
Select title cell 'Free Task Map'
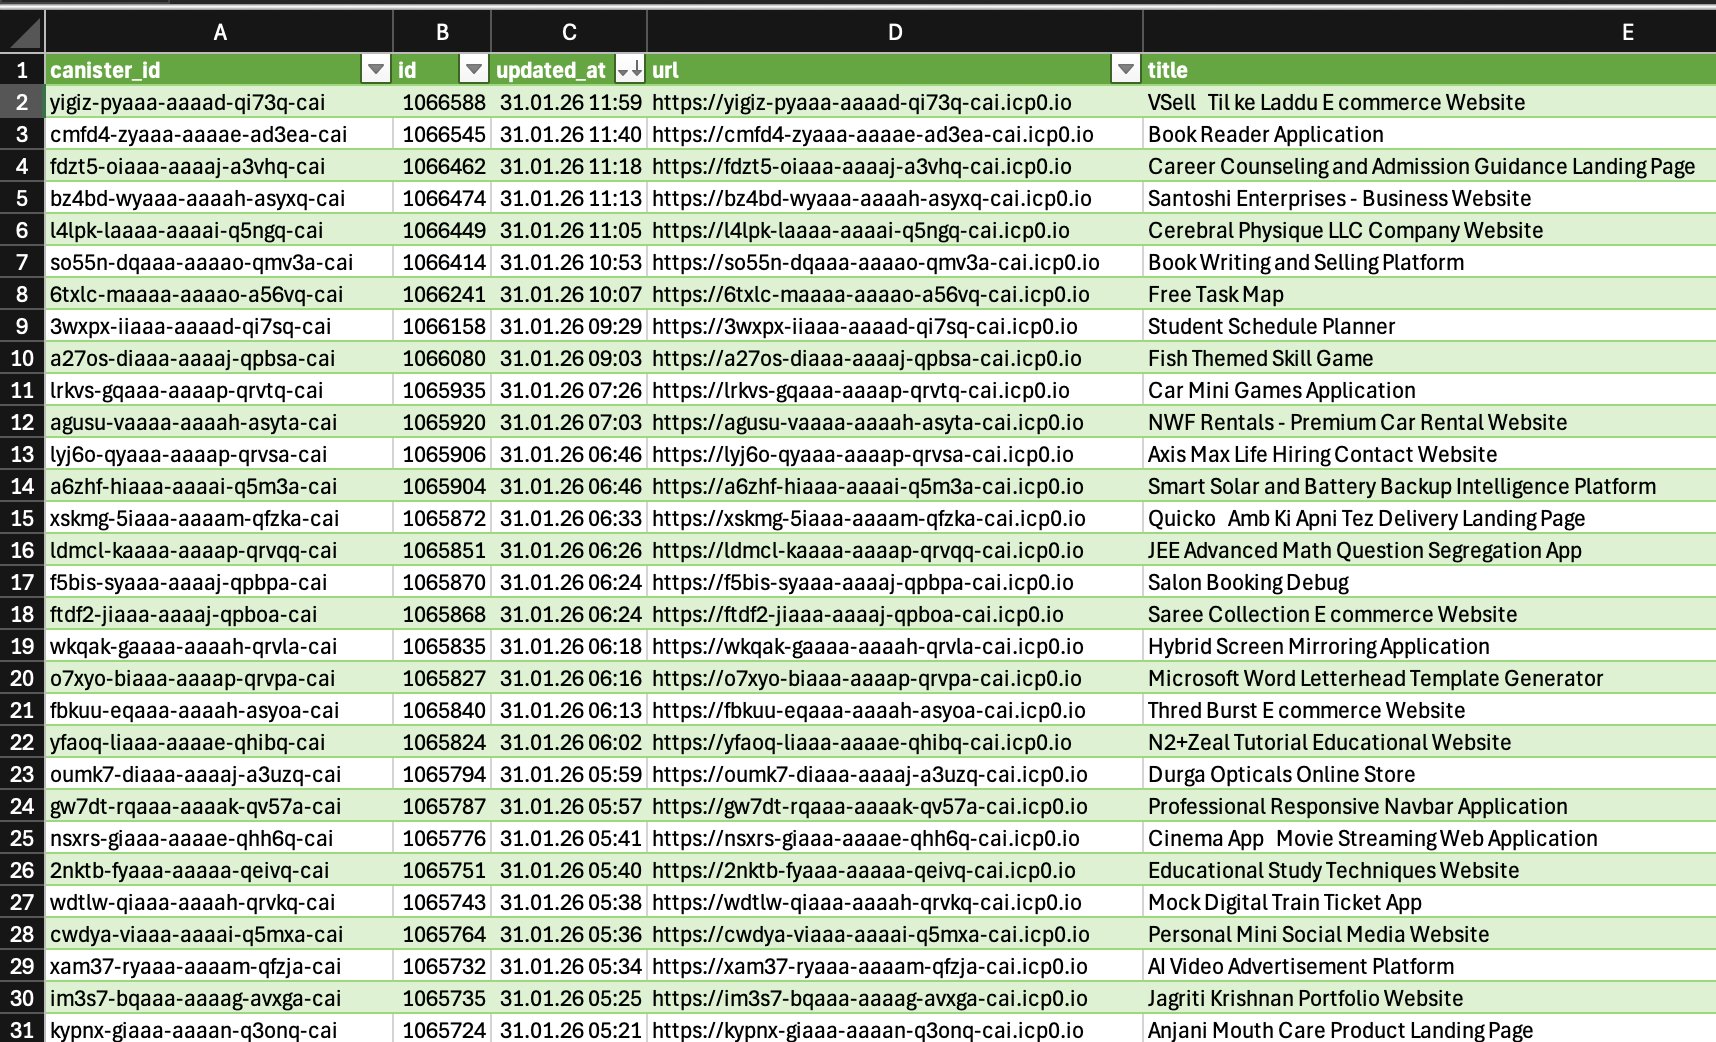[x=1429, y=294]
